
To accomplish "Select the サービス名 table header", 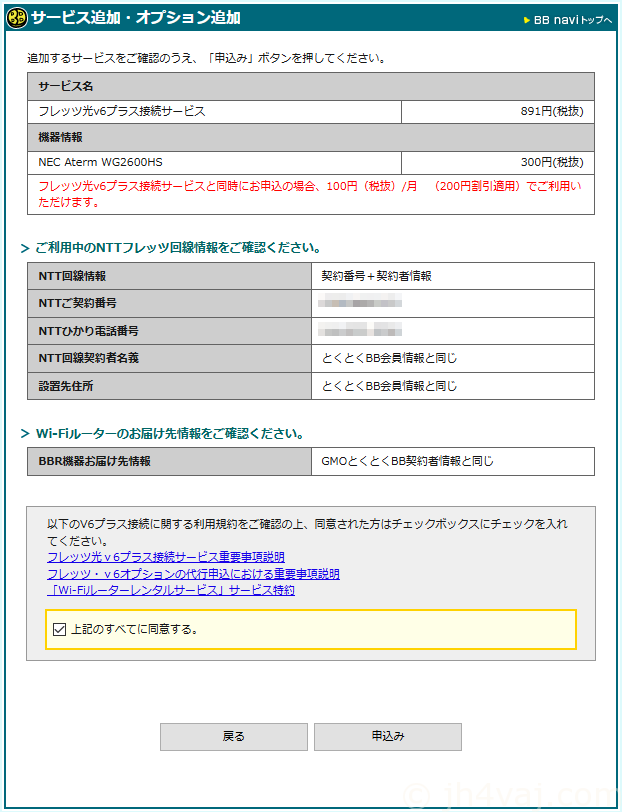I will (x=66, y=87).
